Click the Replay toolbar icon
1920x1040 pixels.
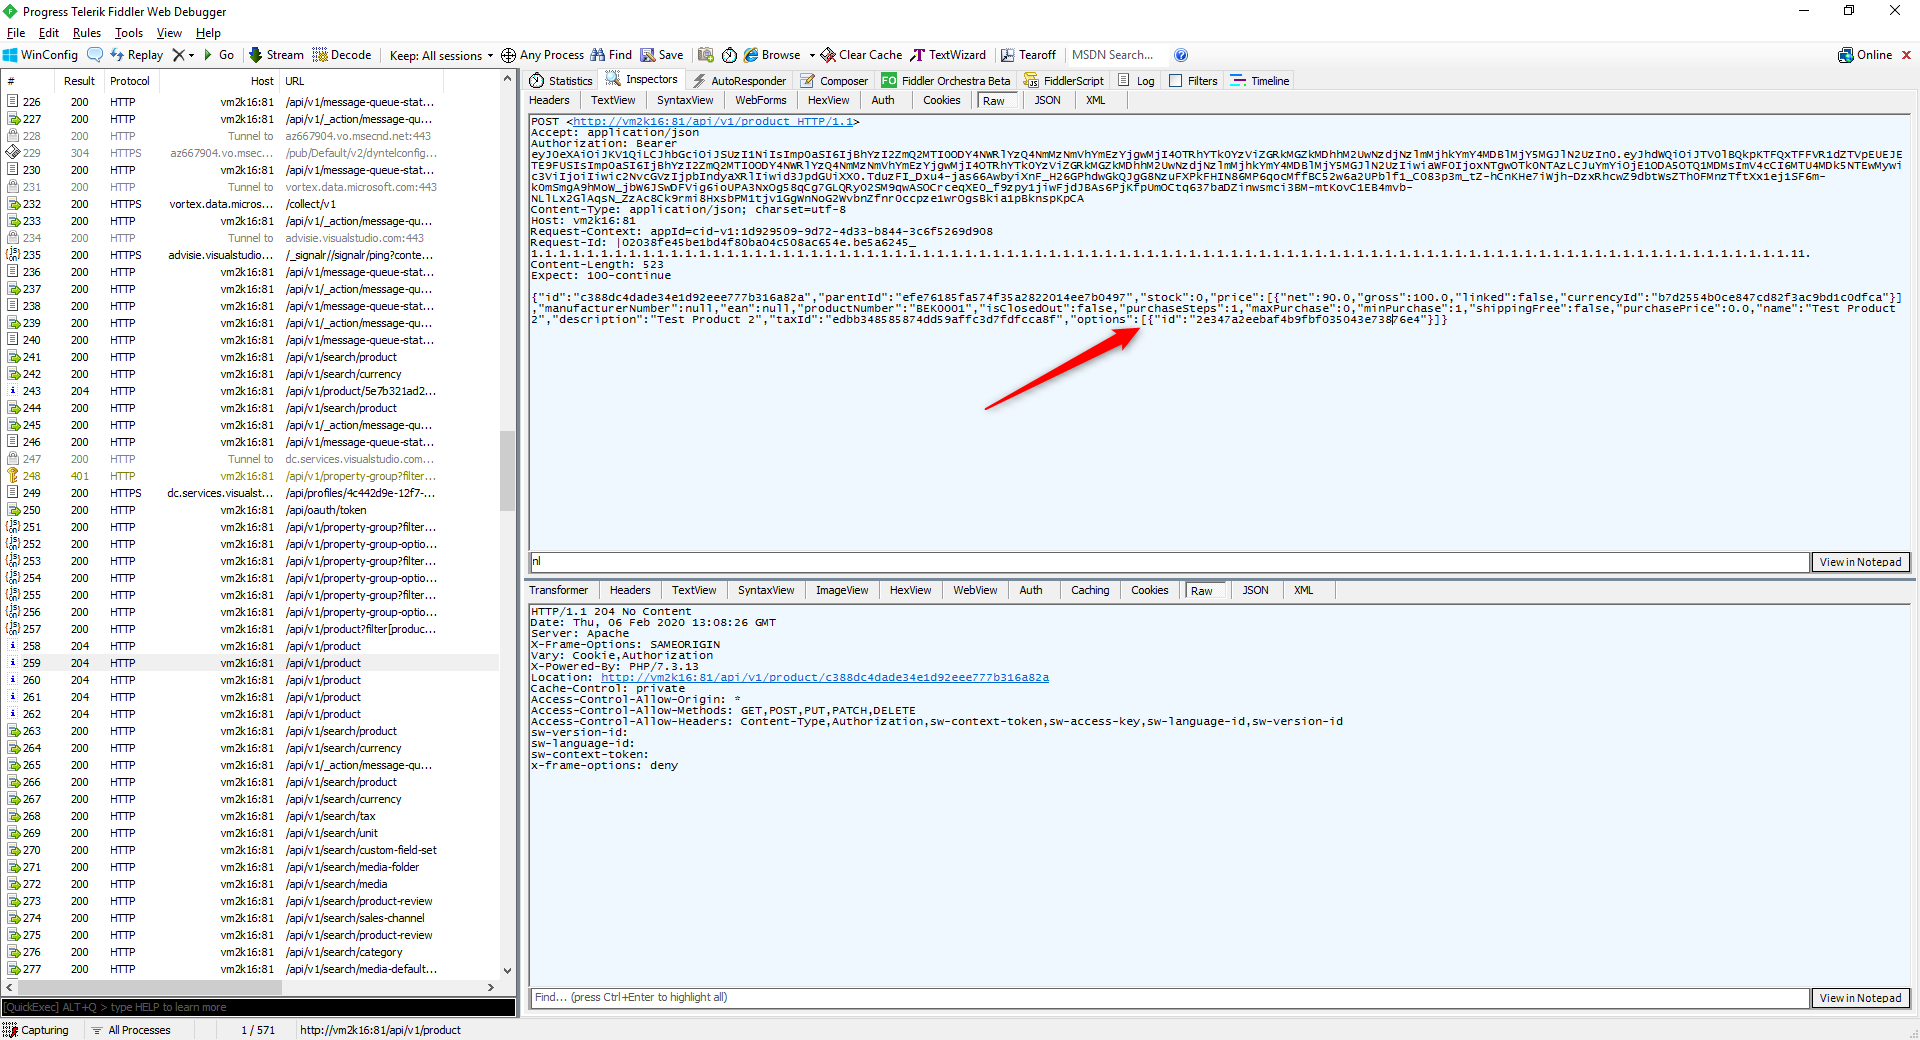click(x=136, y=55)
